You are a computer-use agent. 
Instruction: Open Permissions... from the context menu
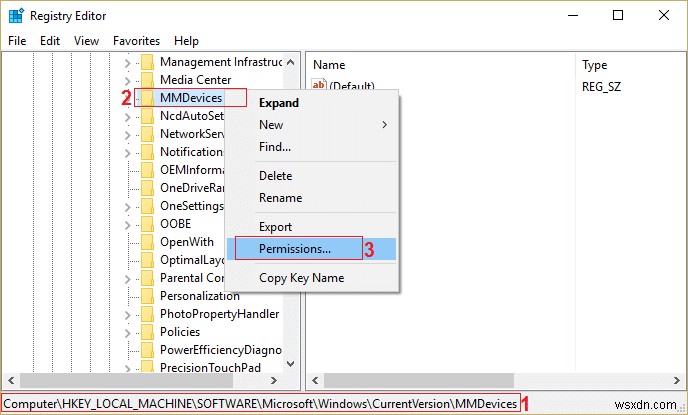click(312, 249)
